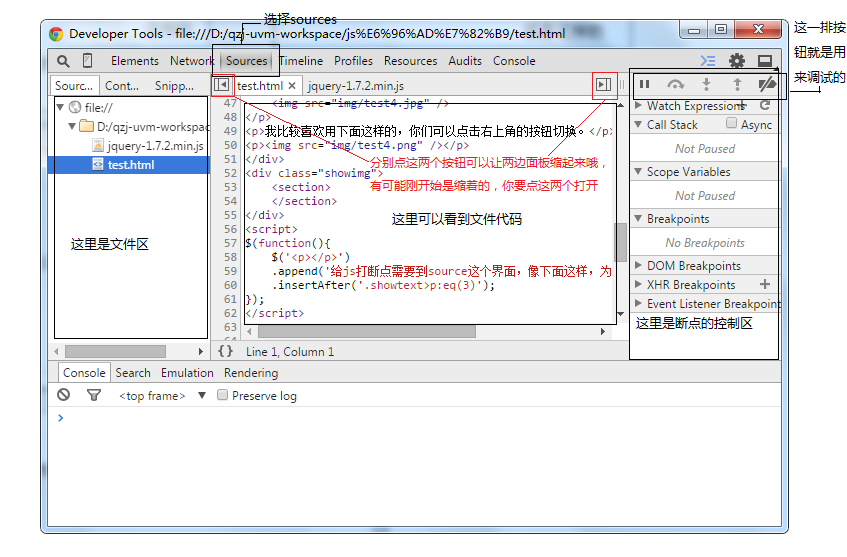Image resolution: width=847 pixels, height=557 pixels.
Task: Set breakpoint on line number 57
Action: [x=231, y=243]
